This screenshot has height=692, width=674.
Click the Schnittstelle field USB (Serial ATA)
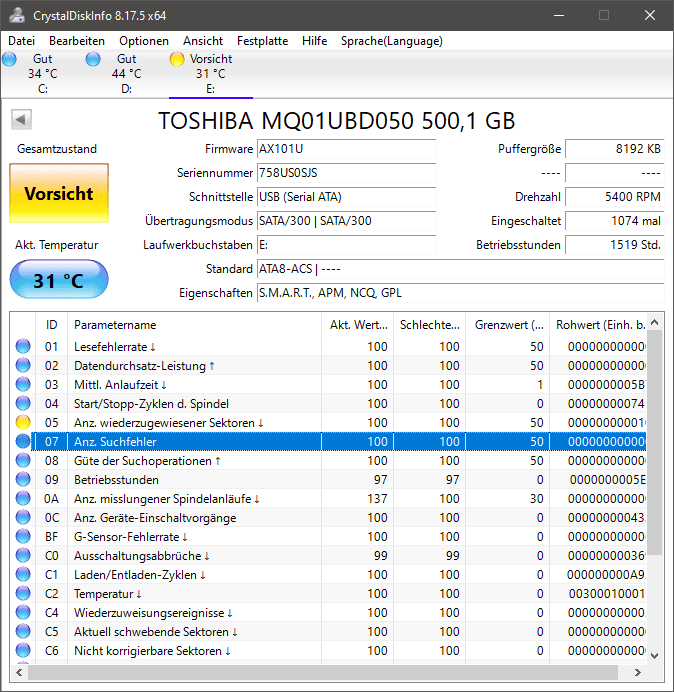point(346,197)
